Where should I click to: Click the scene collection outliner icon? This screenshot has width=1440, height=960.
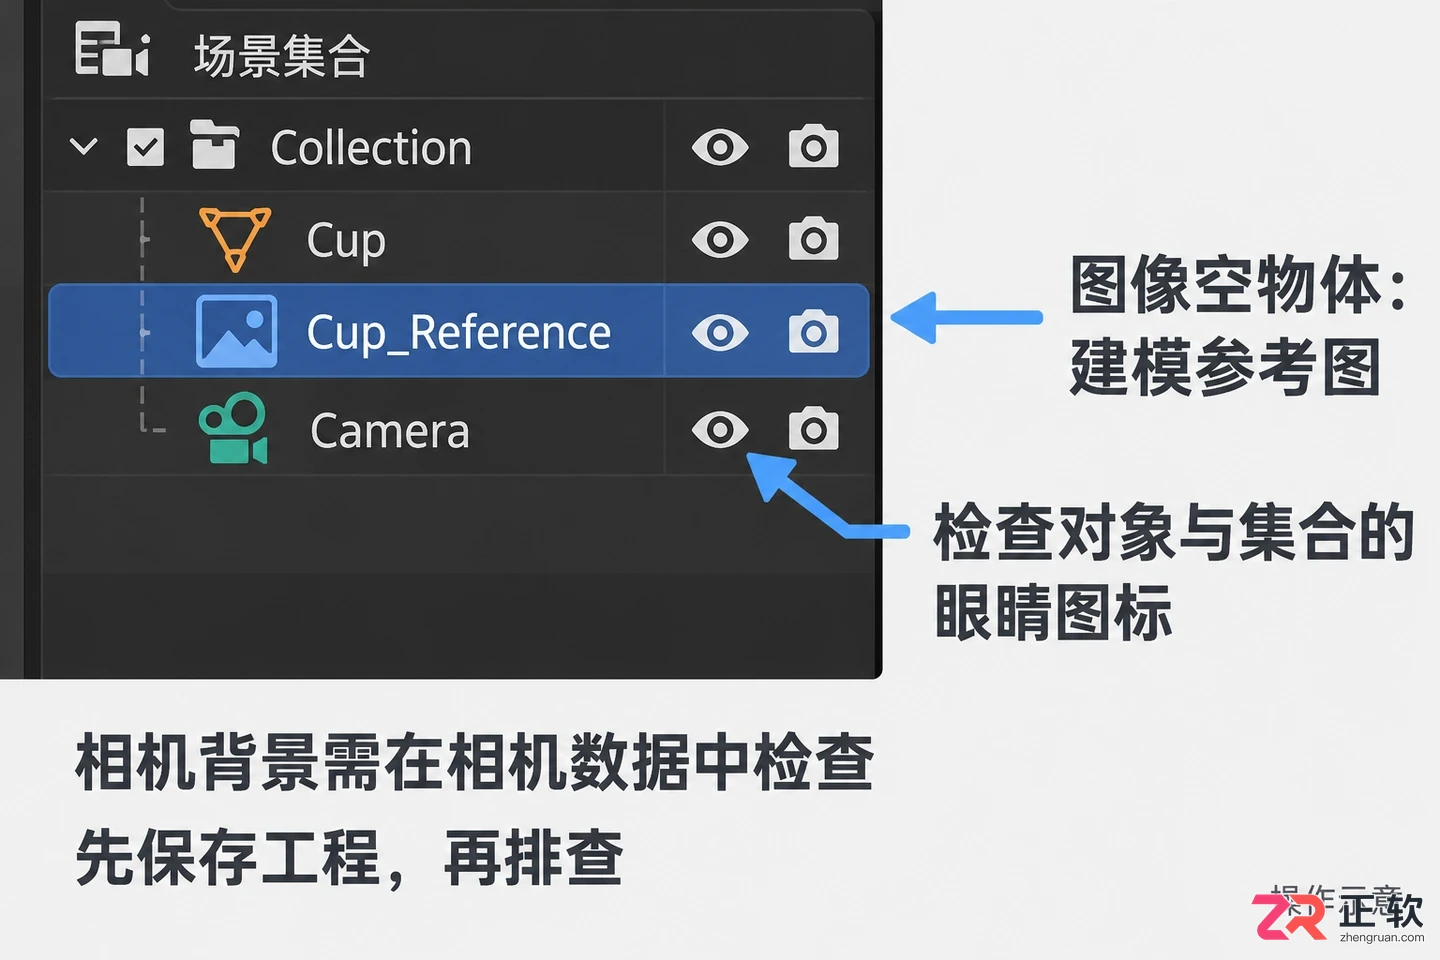click(x=112, y=50)
